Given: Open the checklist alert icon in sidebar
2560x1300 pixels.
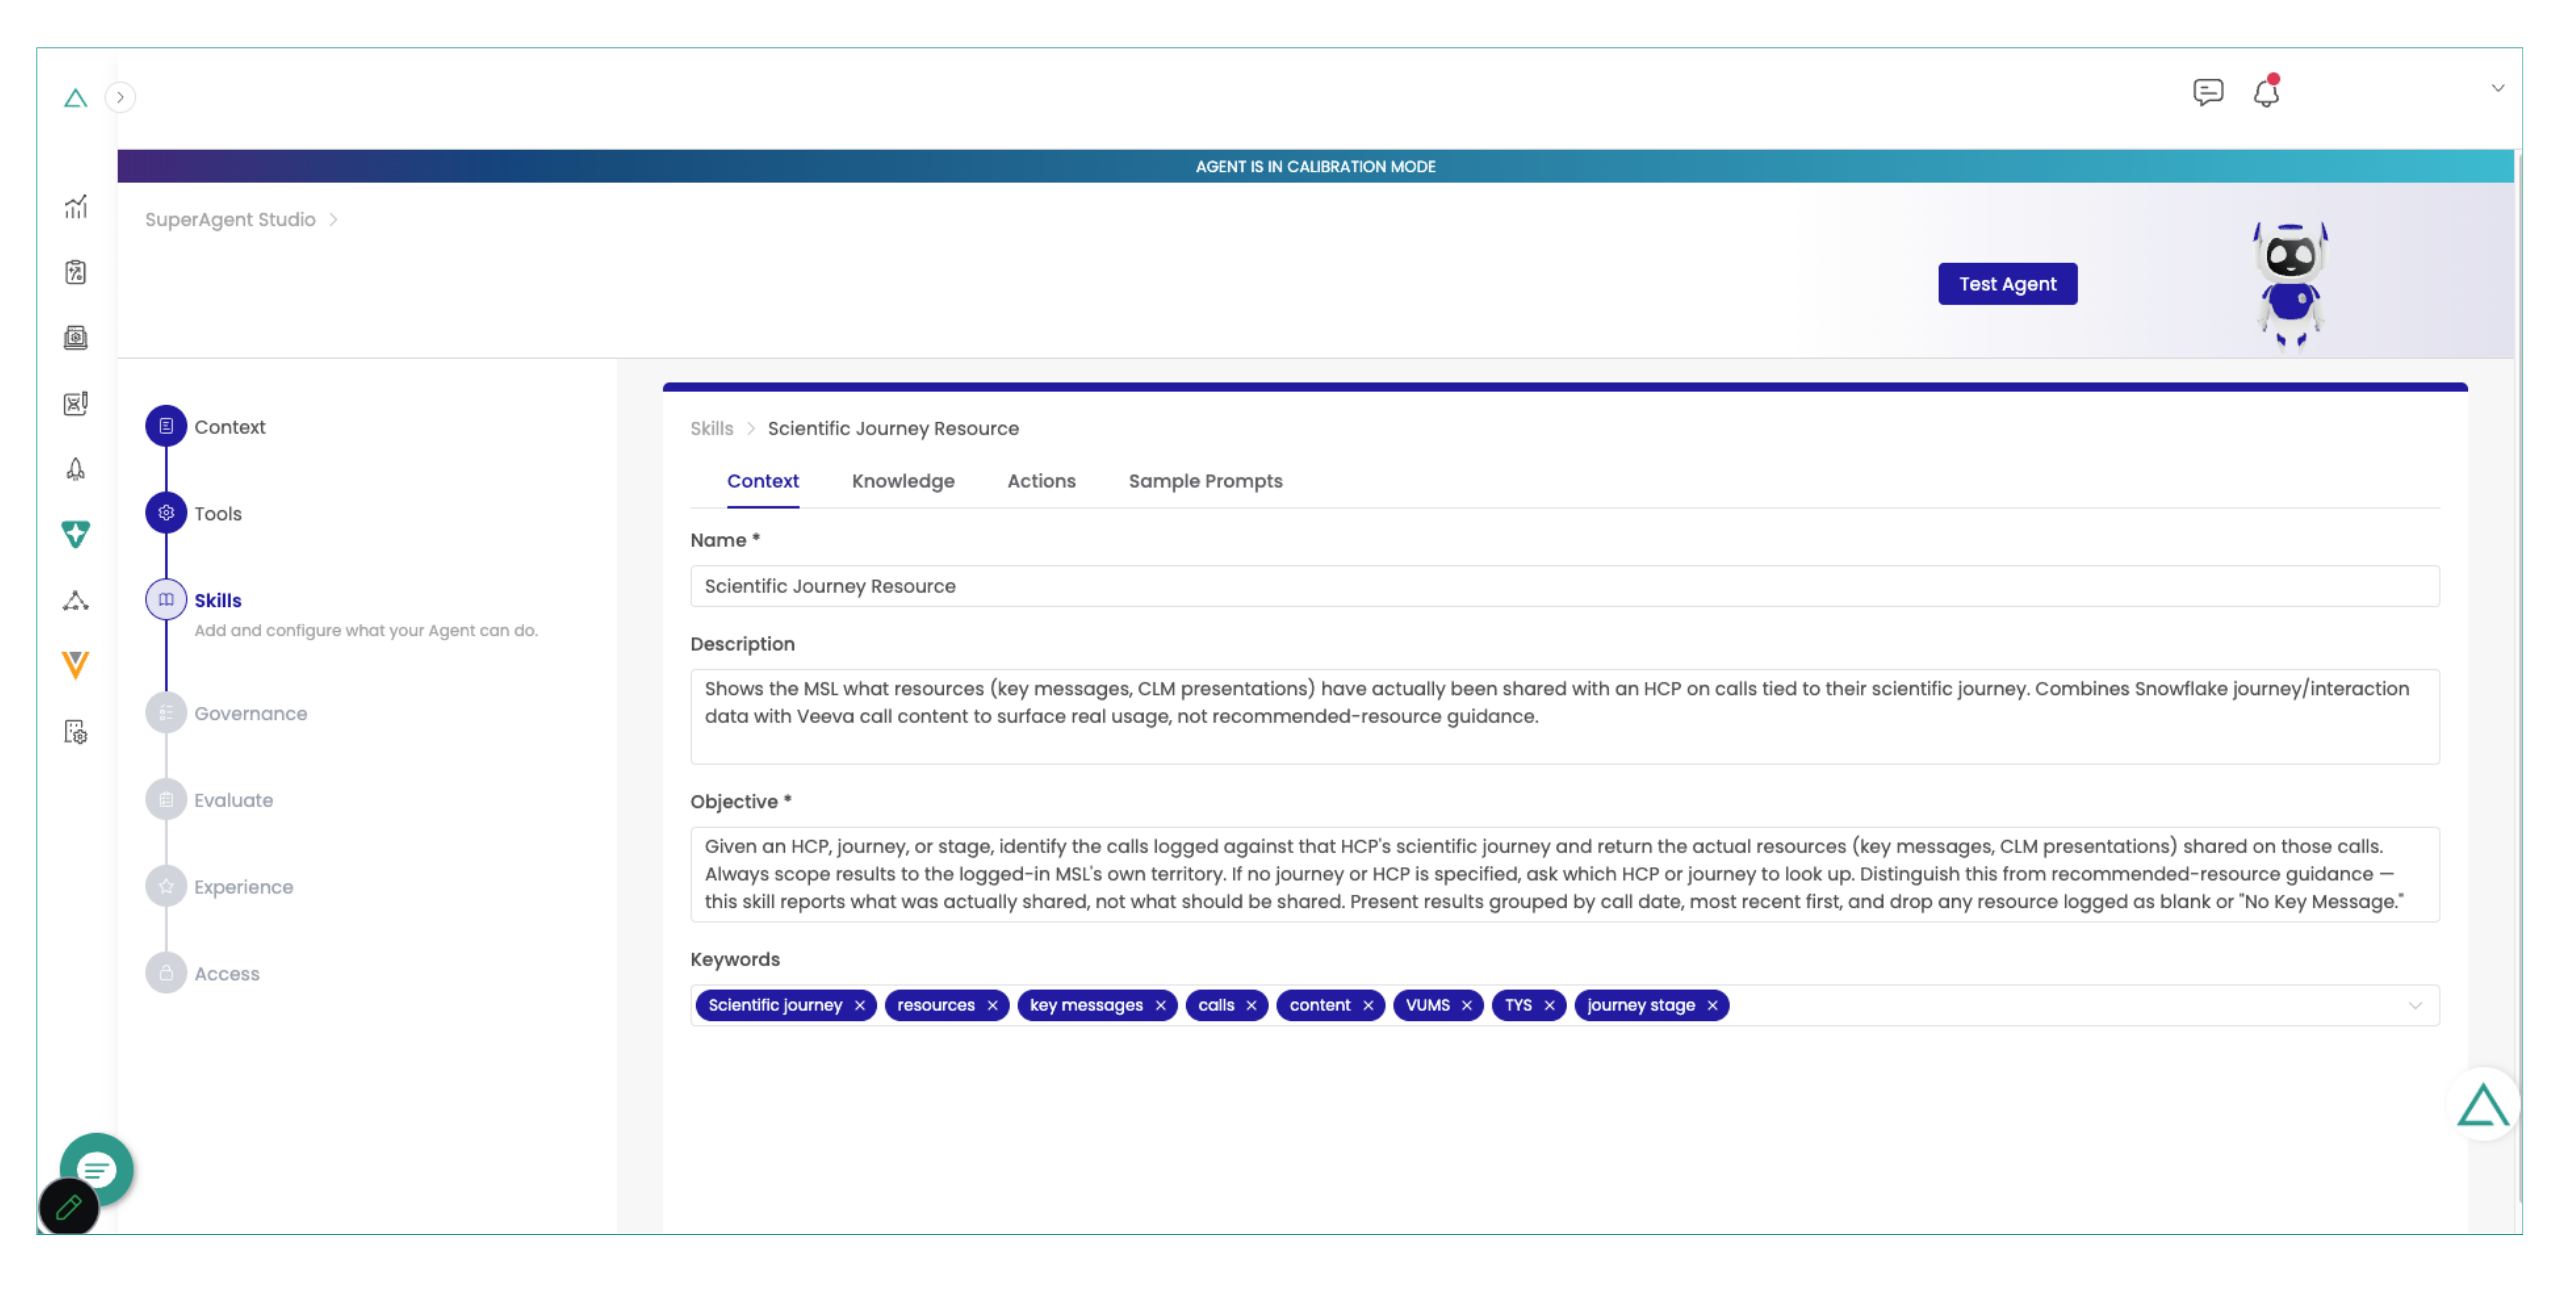Looking at the screenshot, I should pos(76,403).
